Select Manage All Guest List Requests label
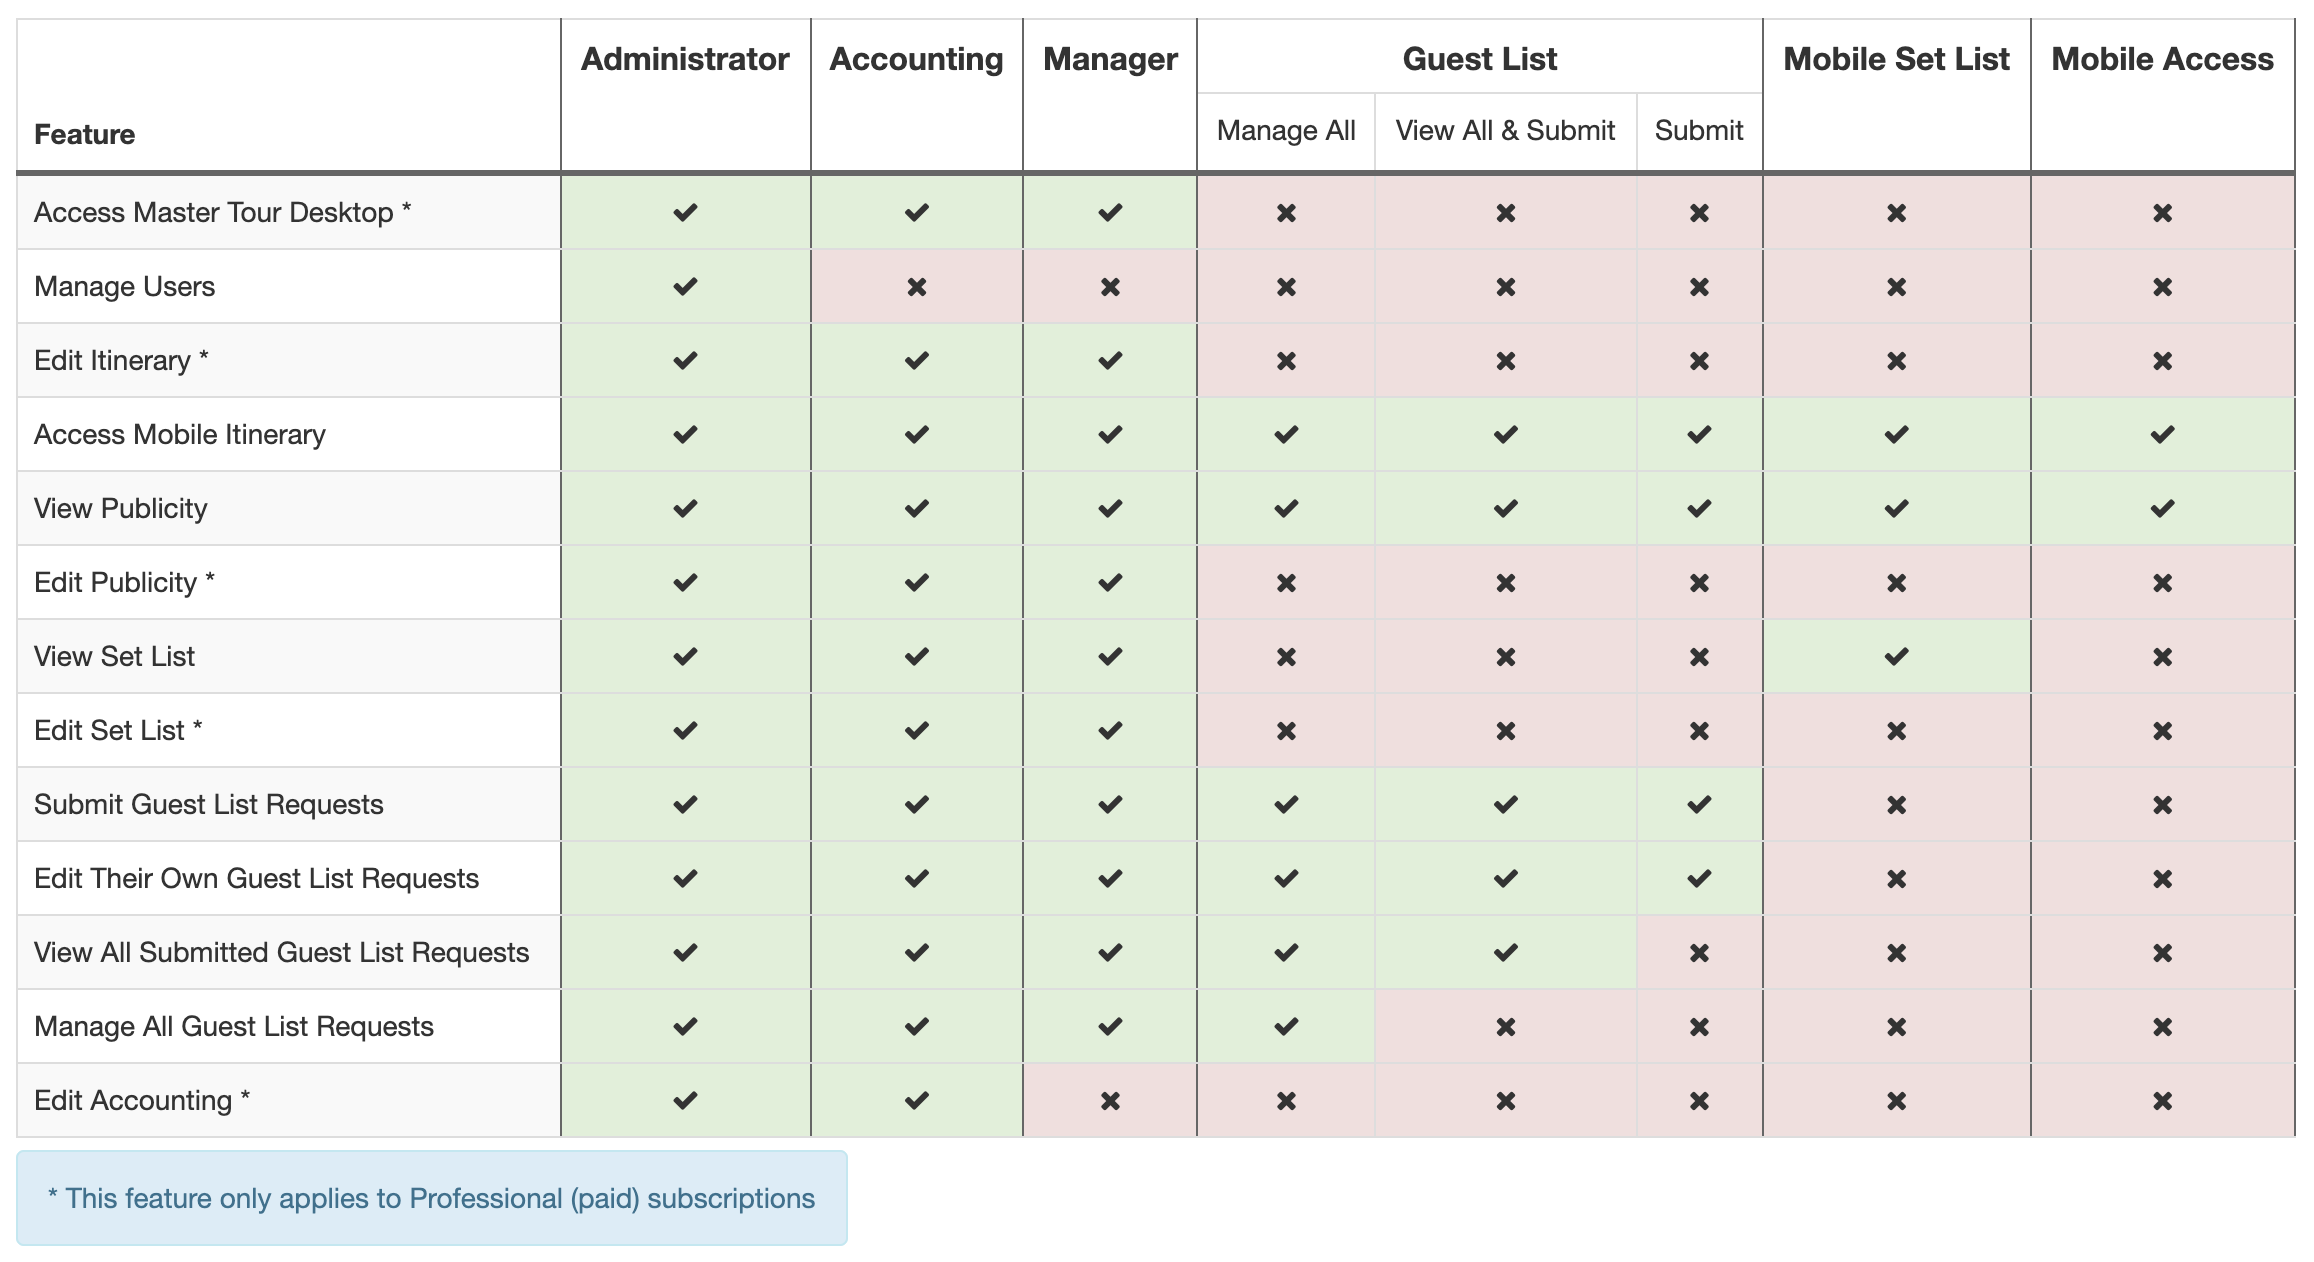The width and height of the screenshot is (2314, 1262). [233, 1026]
